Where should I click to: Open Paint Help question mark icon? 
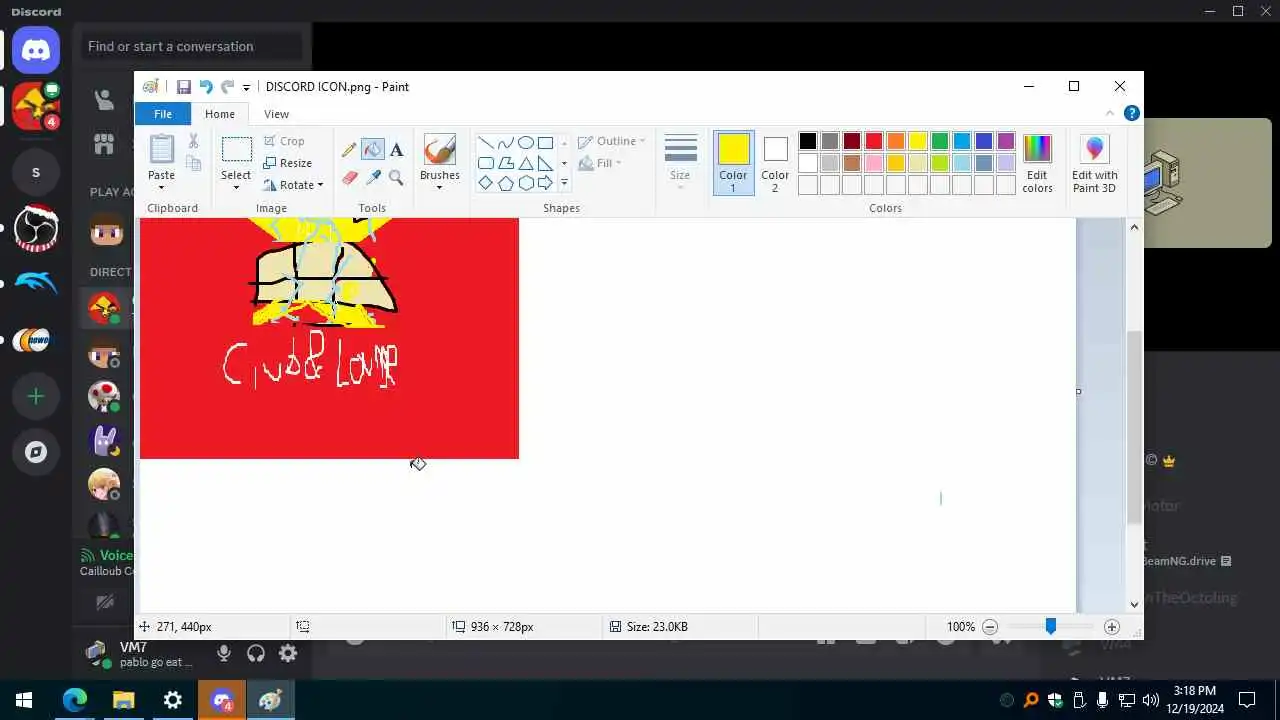[x=1131, y=113]
